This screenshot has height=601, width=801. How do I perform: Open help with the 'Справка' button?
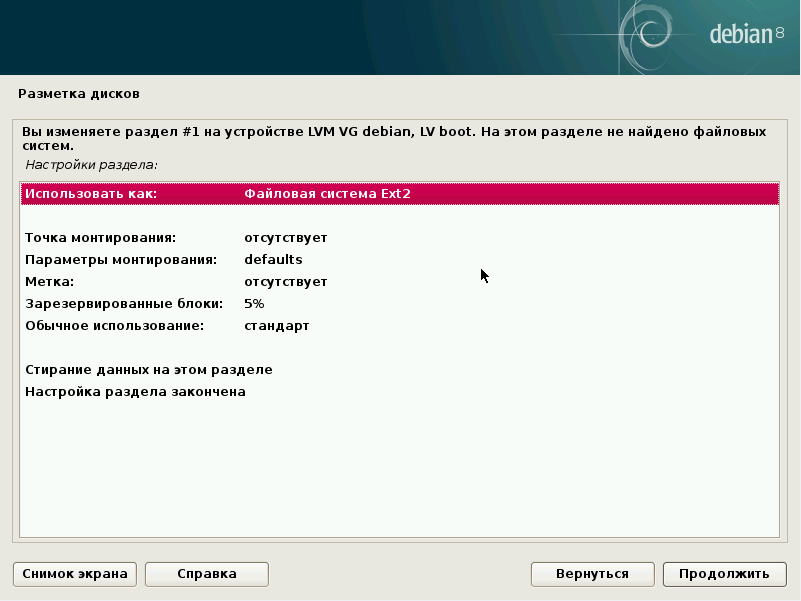click(x=207, y=574)
